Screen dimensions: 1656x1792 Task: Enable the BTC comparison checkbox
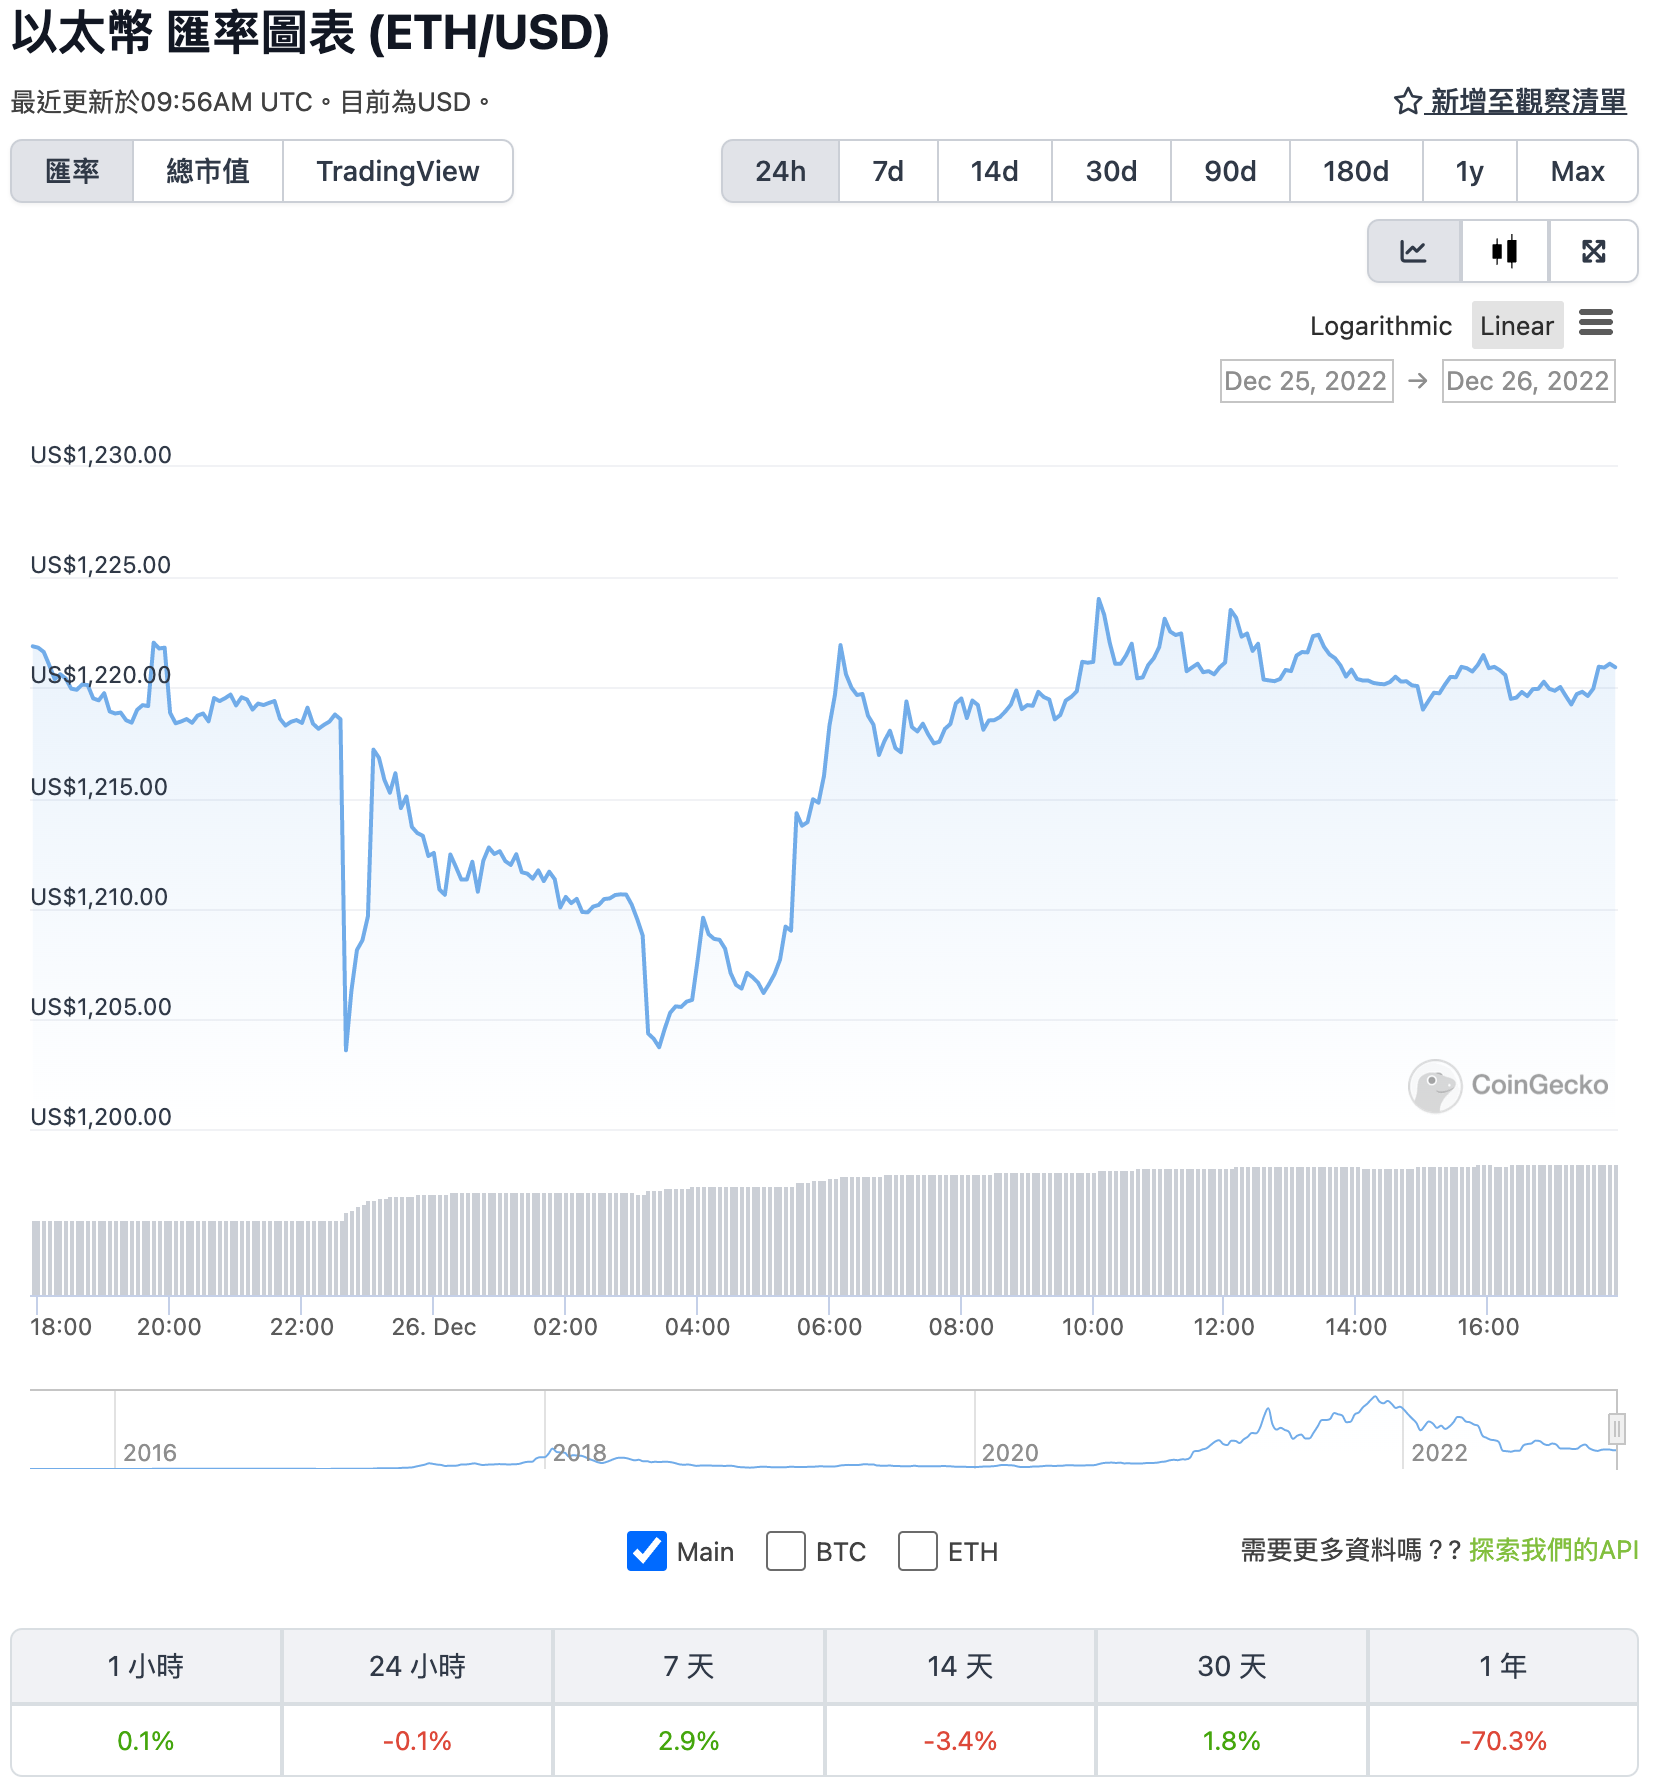[786, 1552]
